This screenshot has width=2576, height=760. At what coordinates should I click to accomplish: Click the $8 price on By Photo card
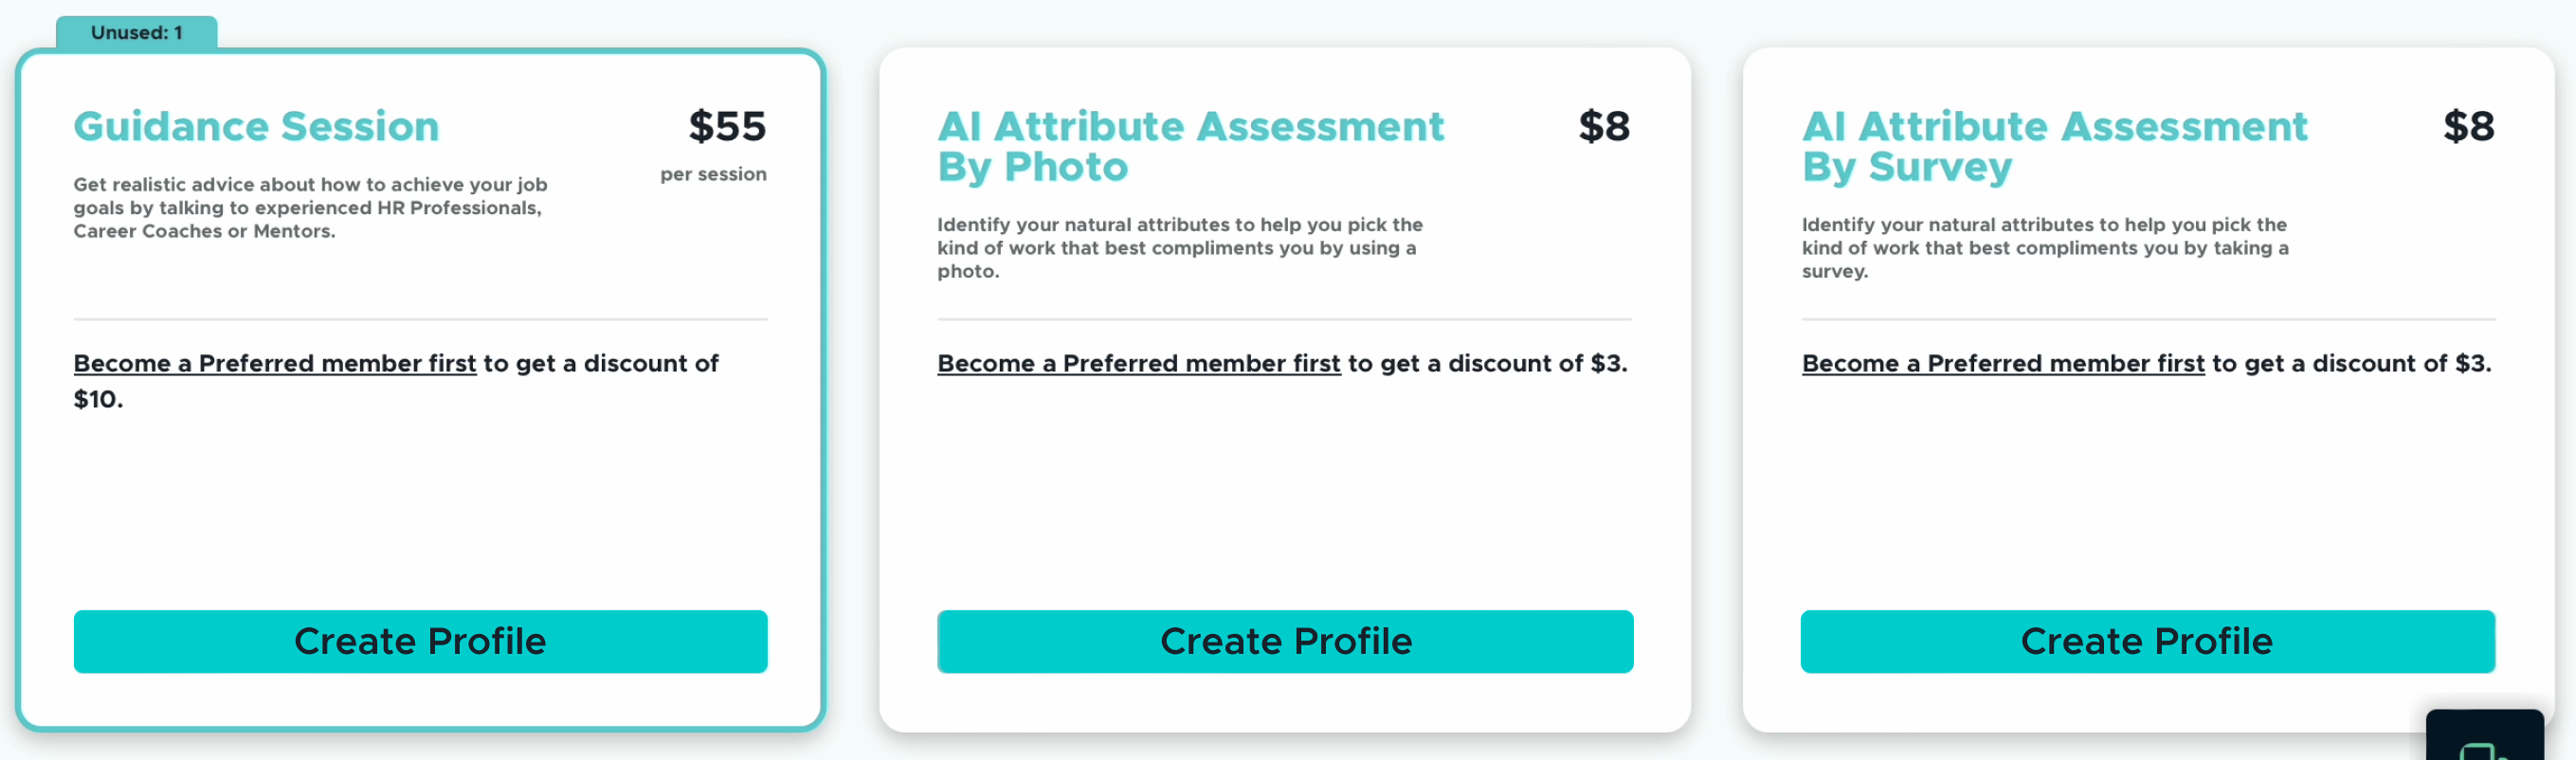[1604, 126]
